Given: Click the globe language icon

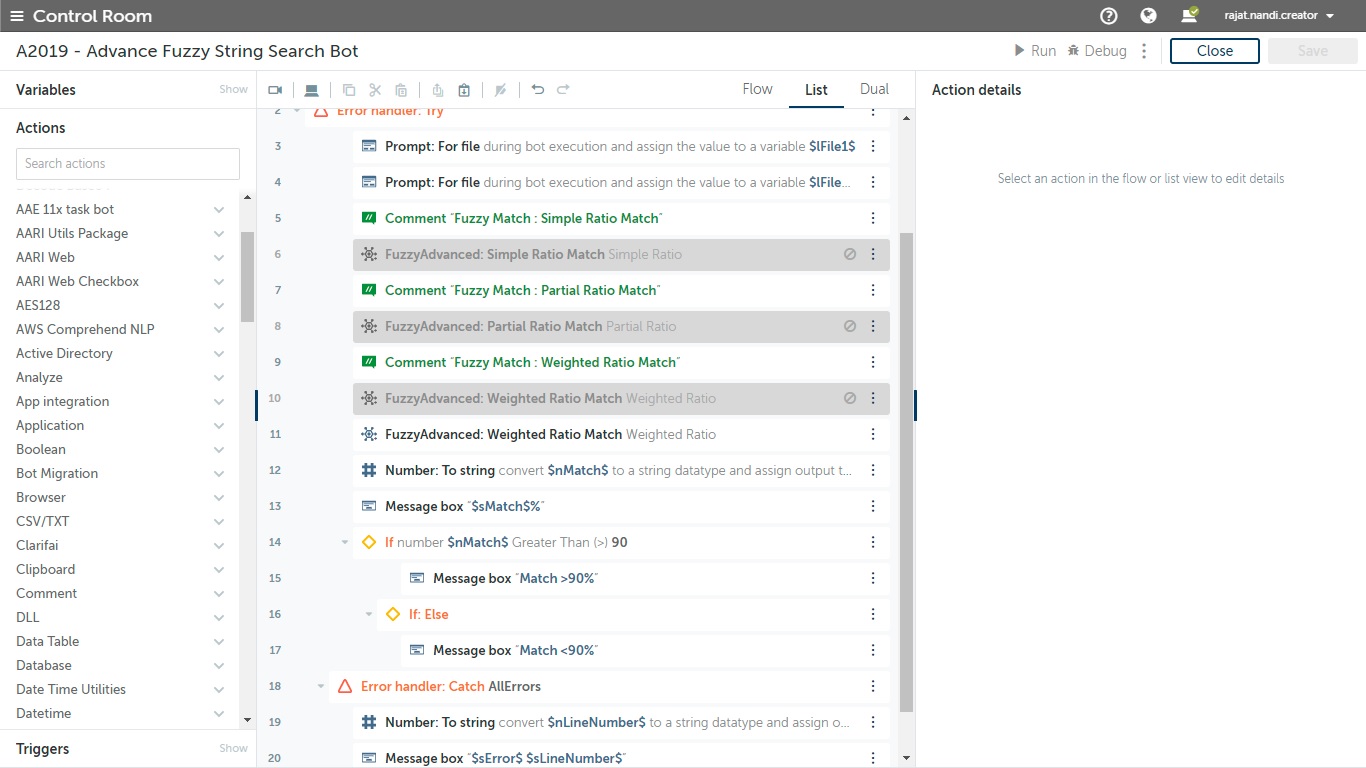Looking at the screenshot, I should (x=1149, y=16).
